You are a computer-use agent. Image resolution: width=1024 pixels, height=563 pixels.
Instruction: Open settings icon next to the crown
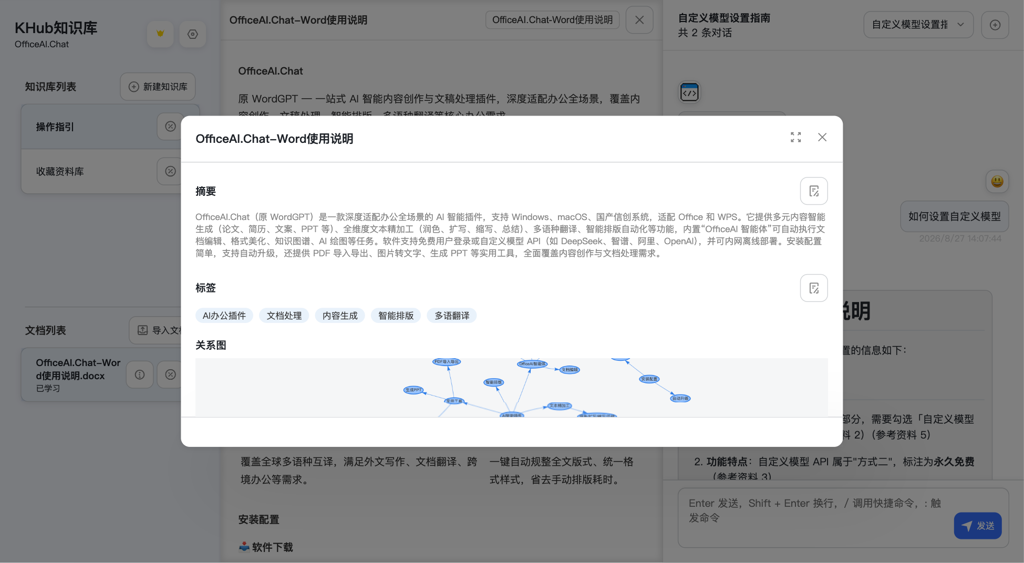point(193,34)
